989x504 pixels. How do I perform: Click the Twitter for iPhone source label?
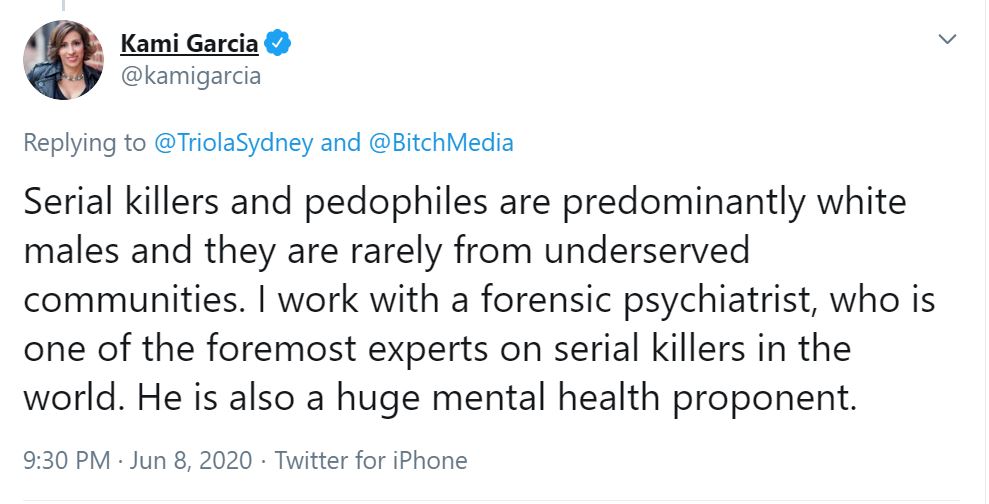[370, 460]
